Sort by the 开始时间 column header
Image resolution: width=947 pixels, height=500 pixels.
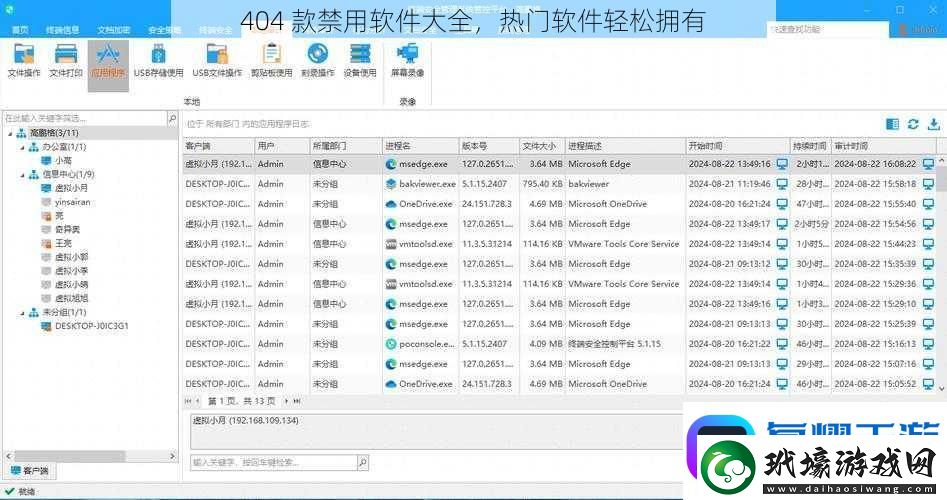point(737,146)
